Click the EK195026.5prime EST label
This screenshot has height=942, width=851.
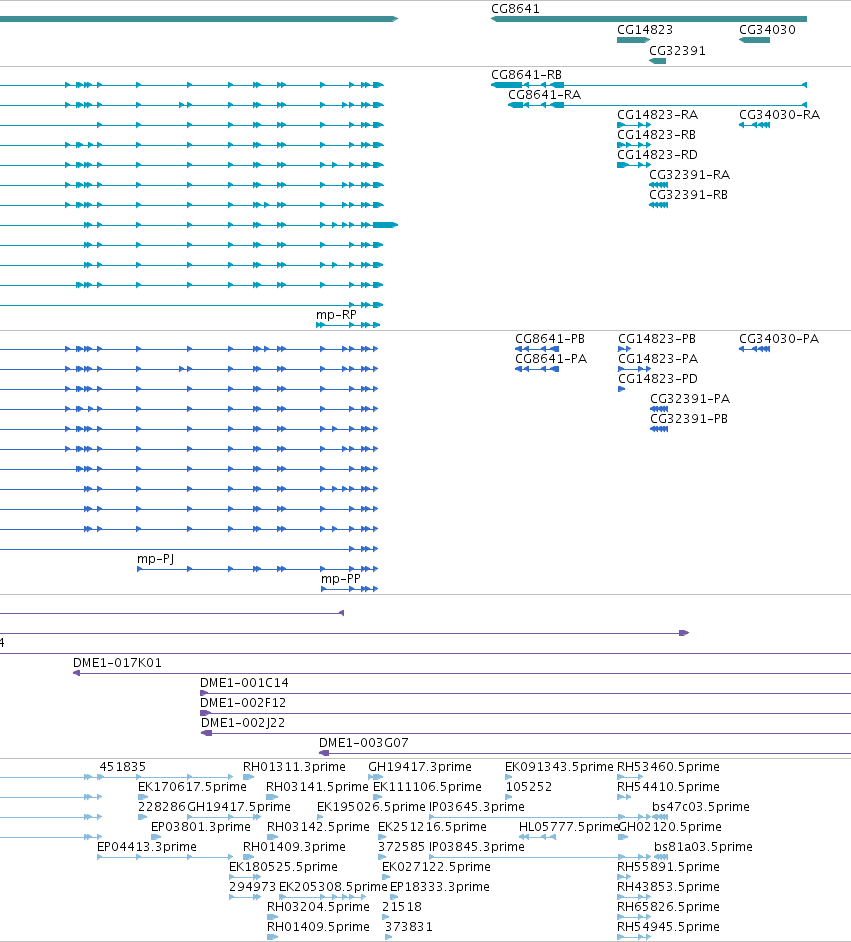(x=371, y=807)
